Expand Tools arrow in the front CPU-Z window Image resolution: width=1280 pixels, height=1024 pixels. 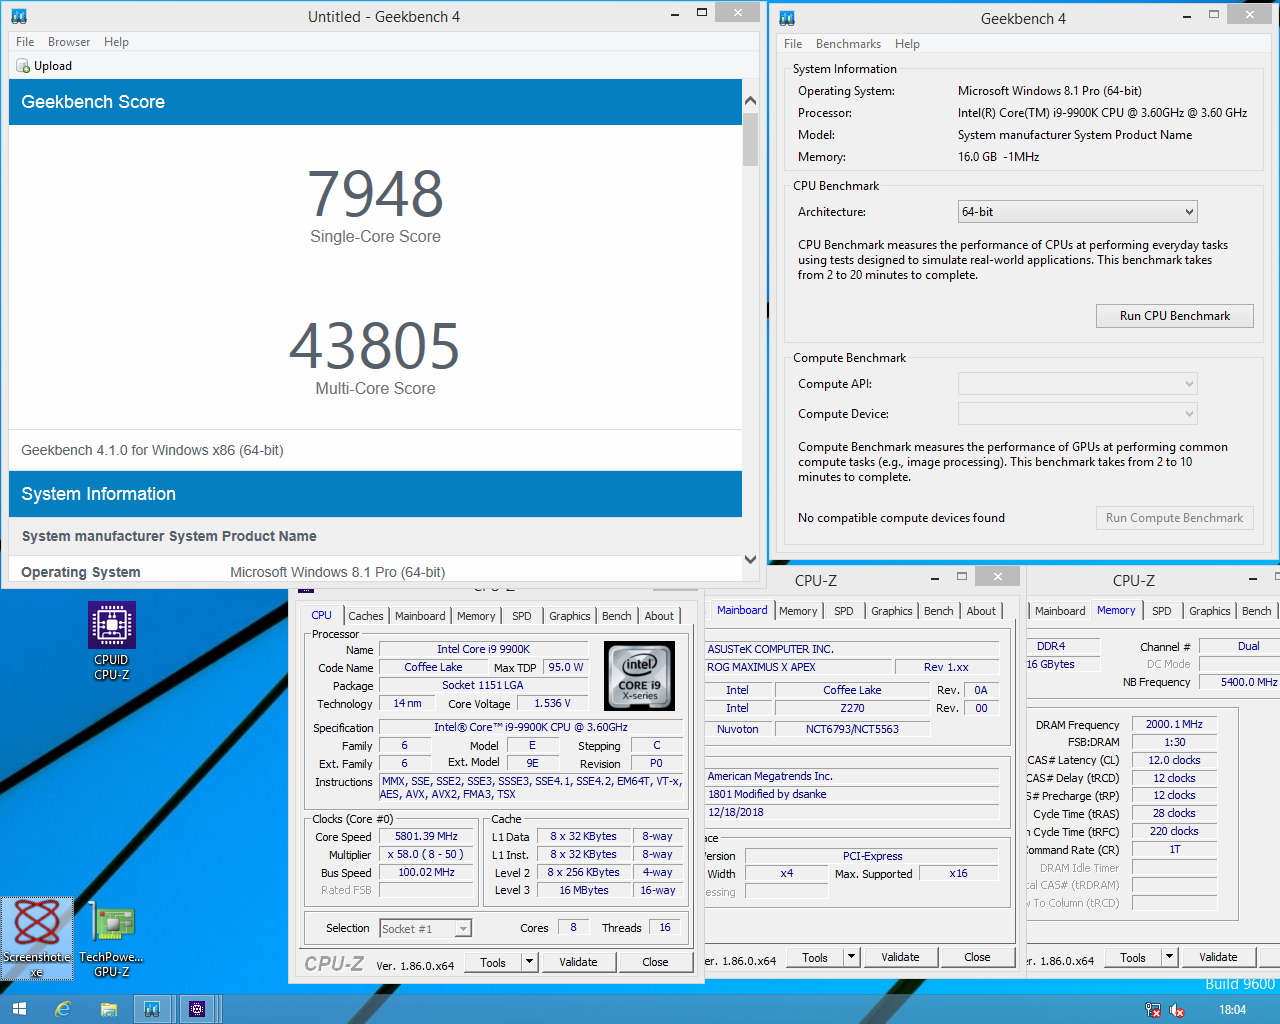click(x=530, y=962)
